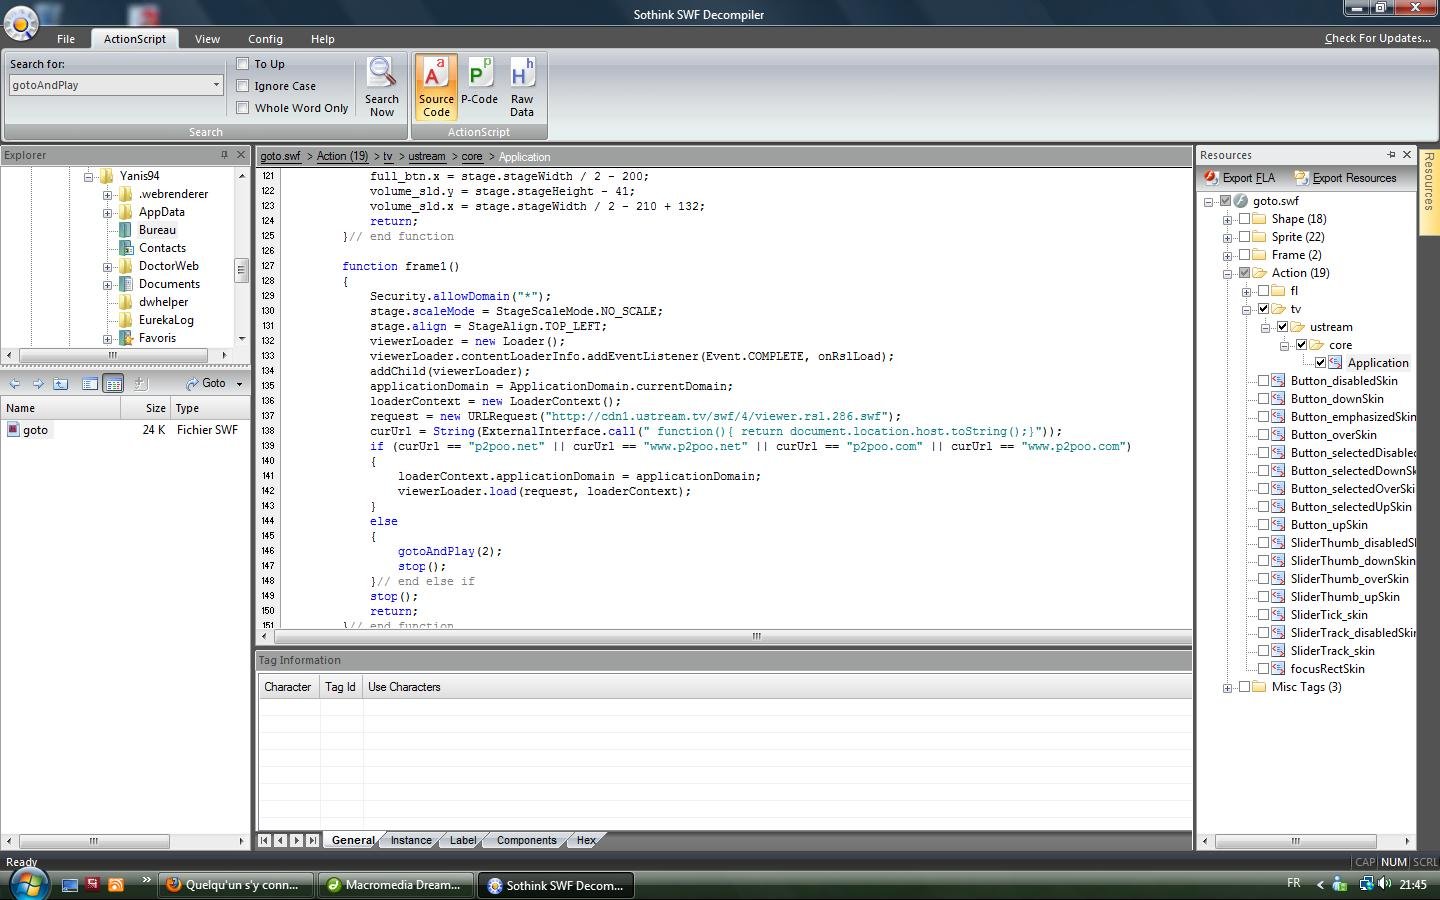The width and height of the screenshot is (1440, 900).
Task: Open Raw Data view
Action: coord(521,87)
